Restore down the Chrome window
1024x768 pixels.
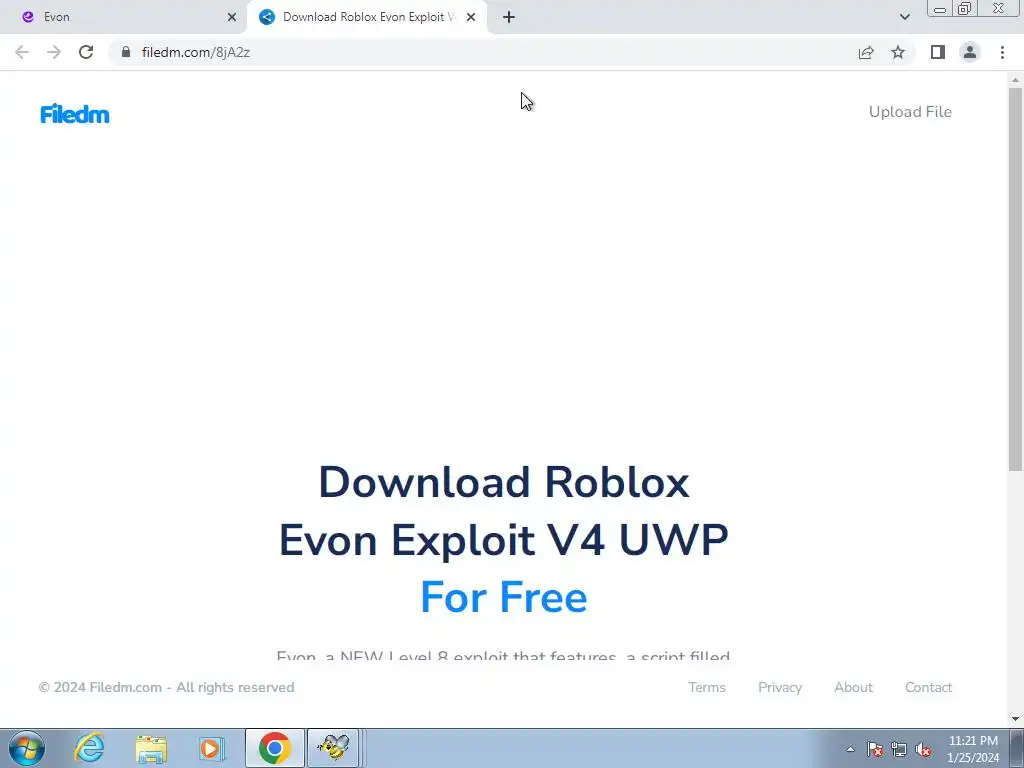pyautogui.click(x=964, y=9)
